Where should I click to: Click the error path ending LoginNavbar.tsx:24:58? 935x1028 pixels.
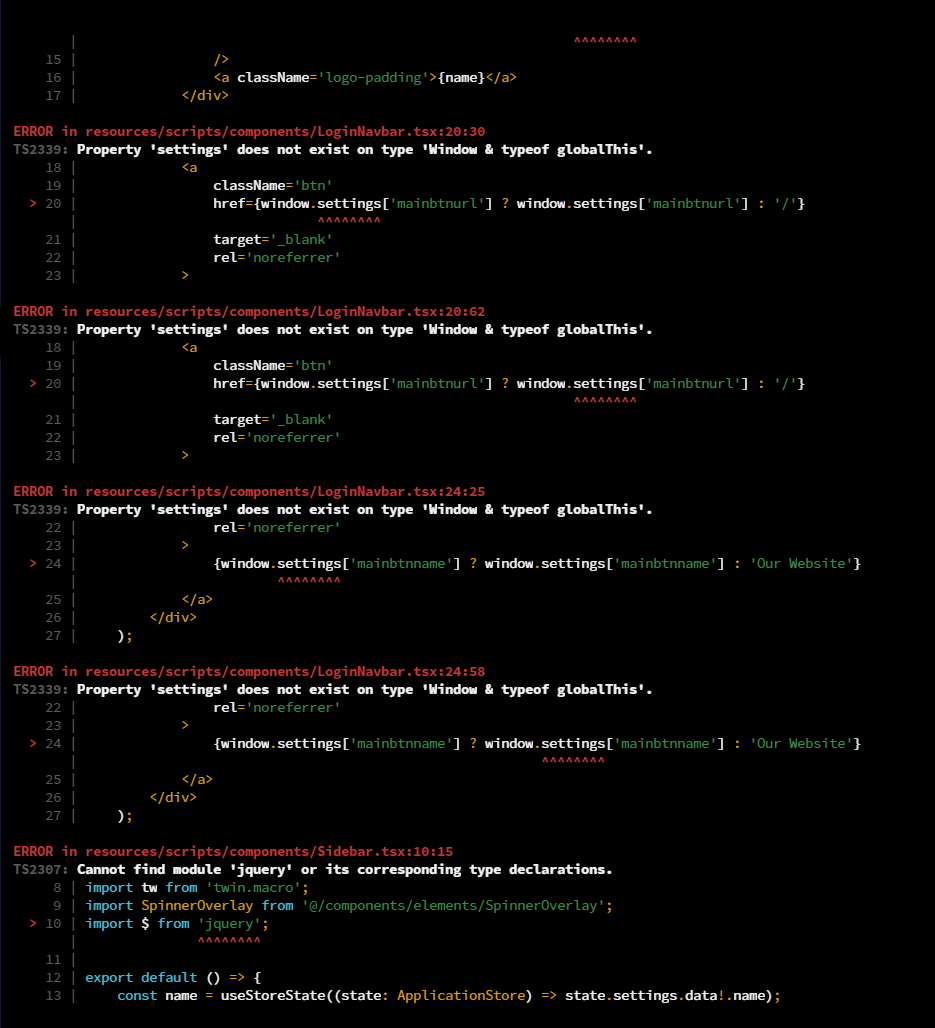point(285,671)
